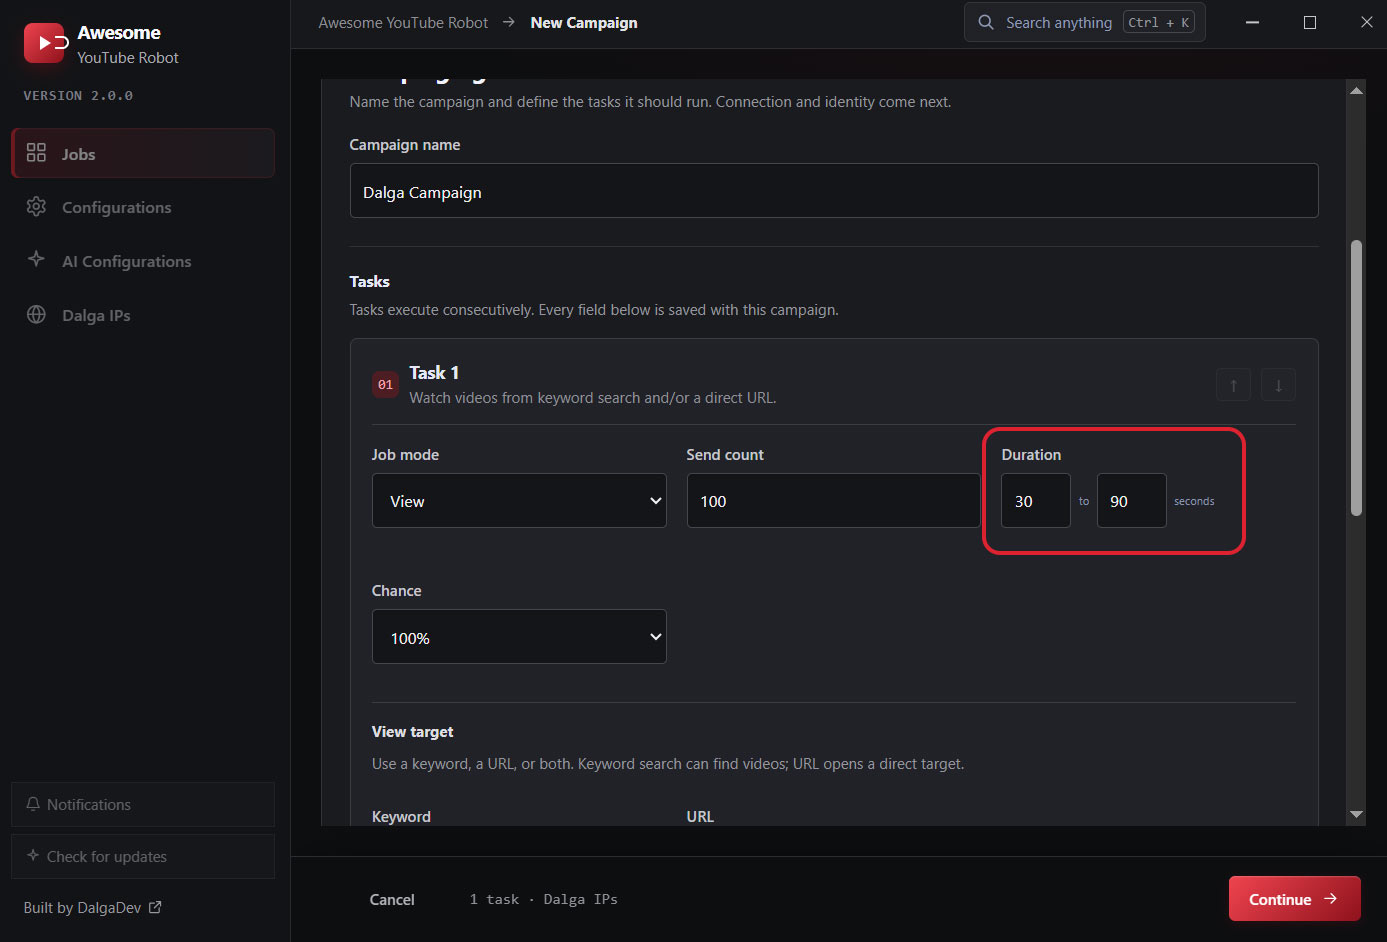The height and width of the screenshot is (942, 1387).
Task: Click the Chance label
Action: (396, 591)
